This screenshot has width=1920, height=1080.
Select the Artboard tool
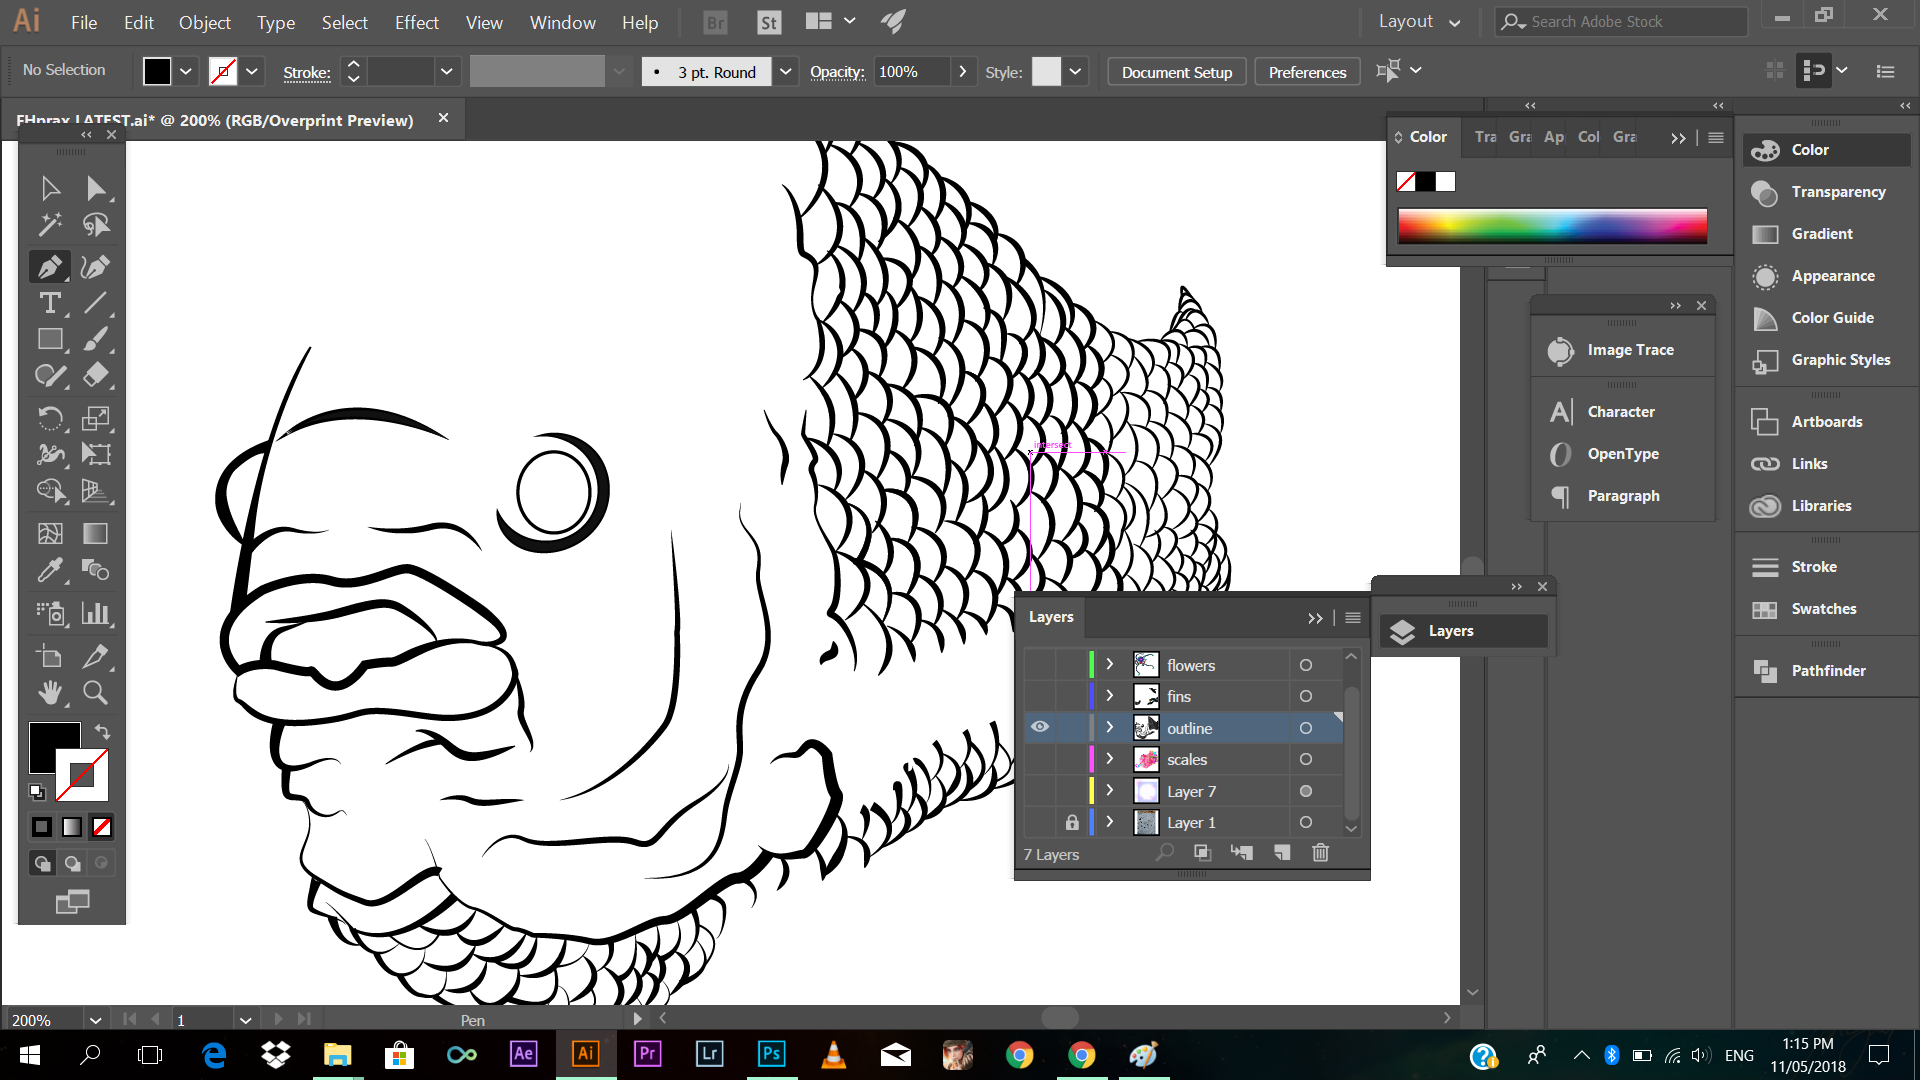[50, 656]
